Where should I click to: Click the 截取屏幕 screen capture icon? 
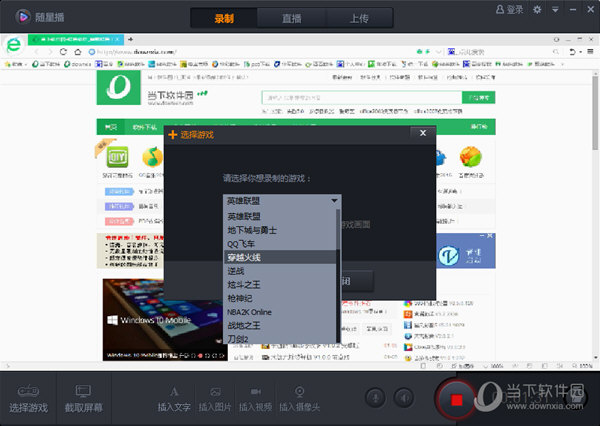point(83,391)
